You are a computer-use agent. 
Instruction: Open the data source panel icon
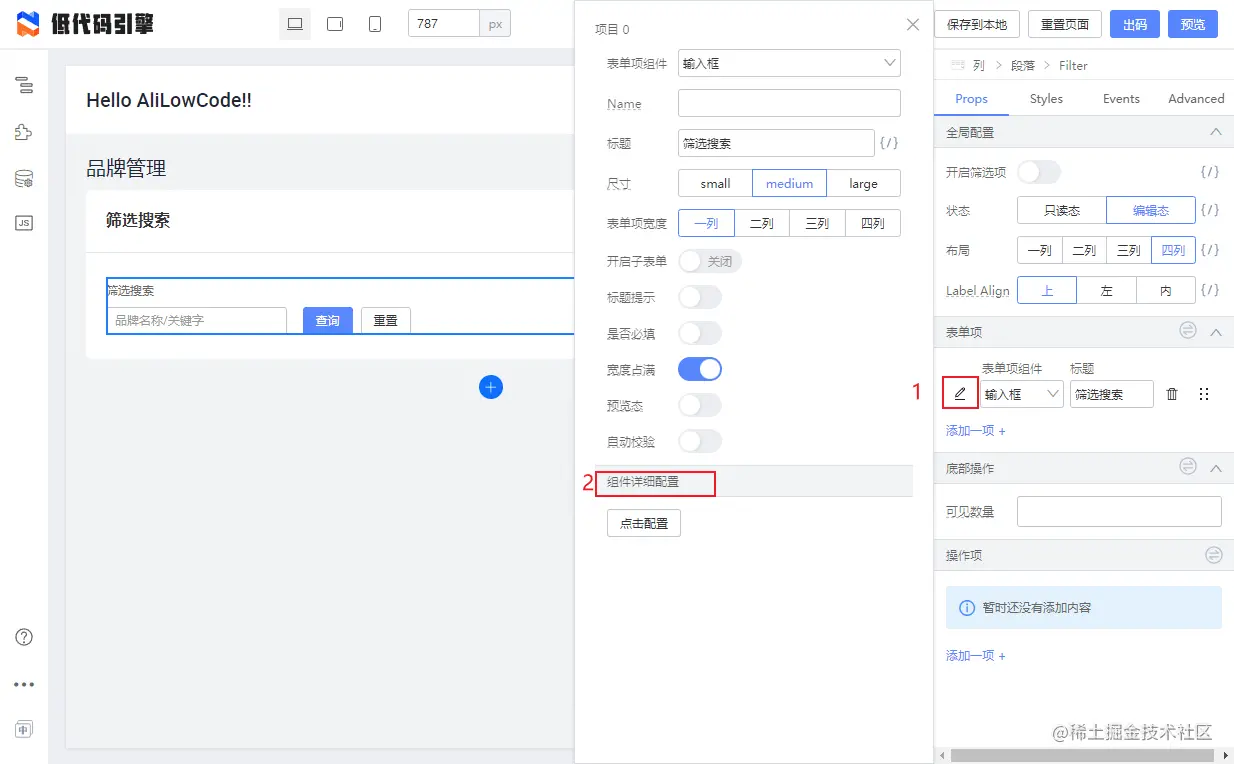point(24,179)
